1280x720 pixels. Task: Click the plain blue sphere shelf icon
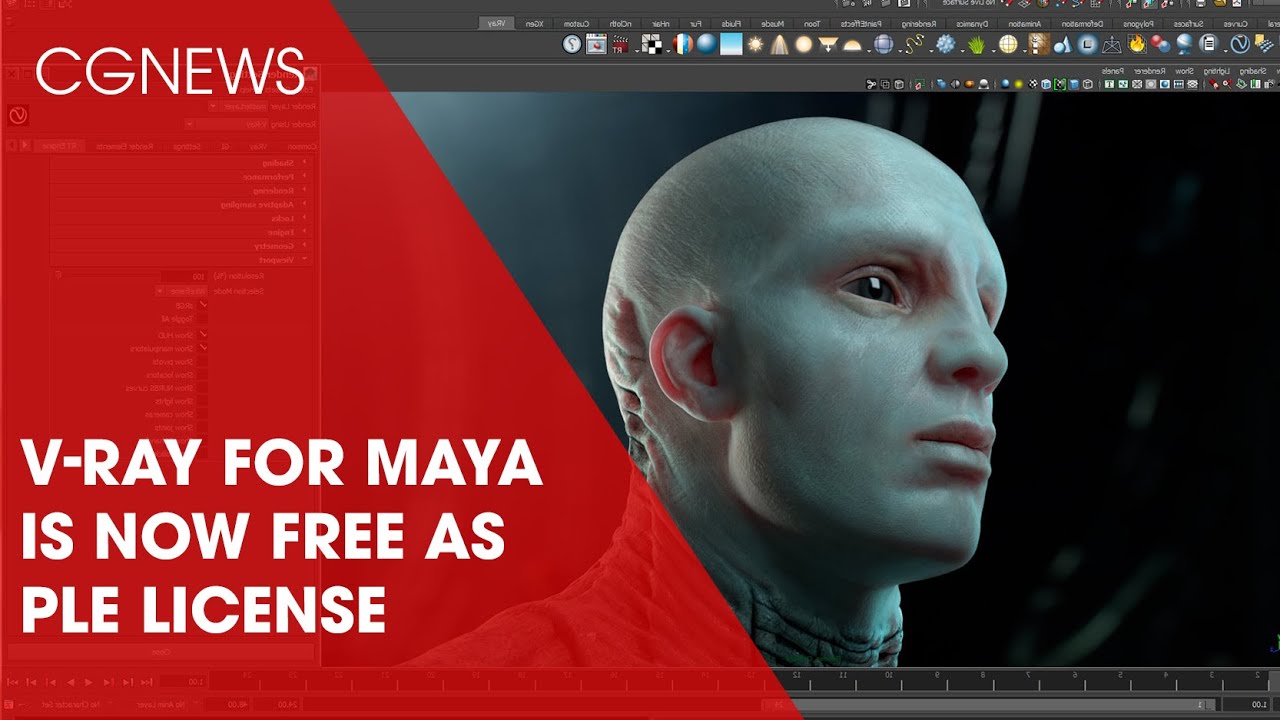(x=707, y=44)
